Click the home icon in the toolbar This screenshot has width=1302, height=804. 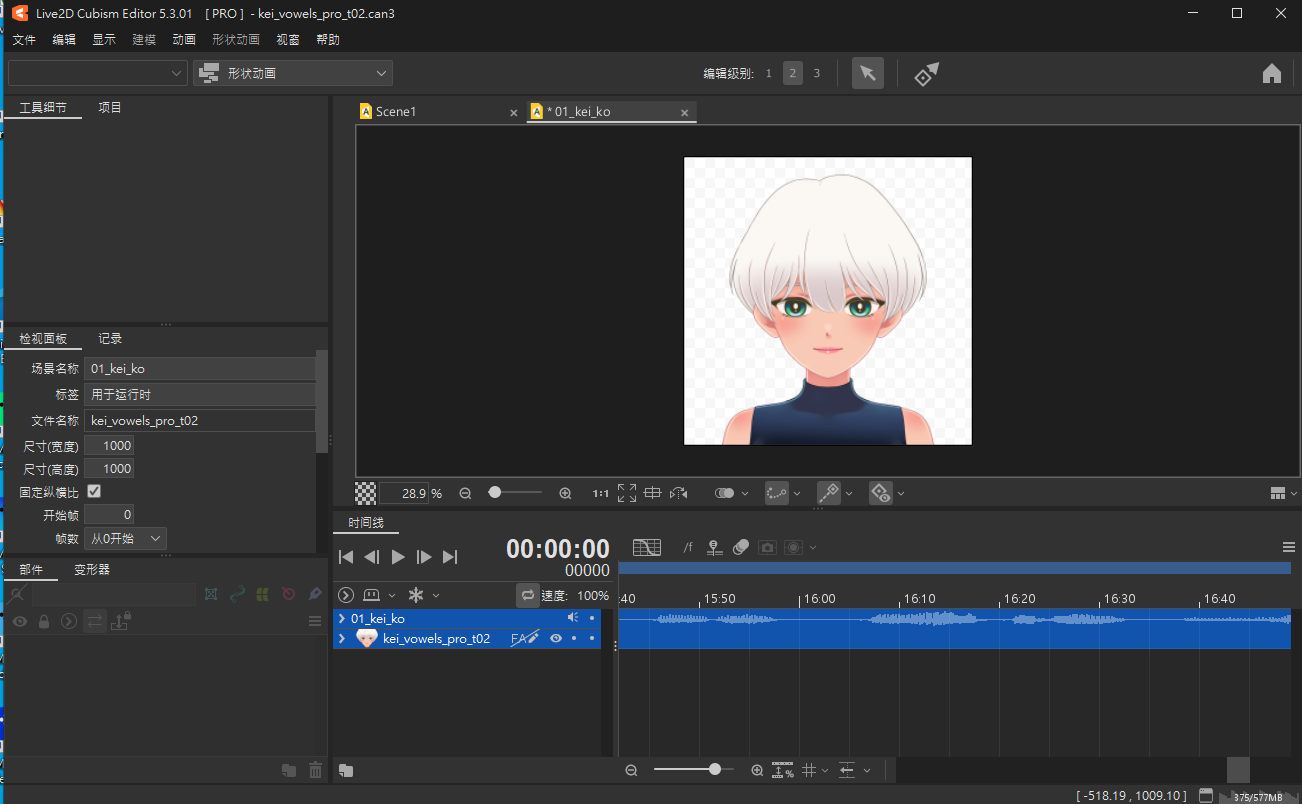tap(1272, 73)
